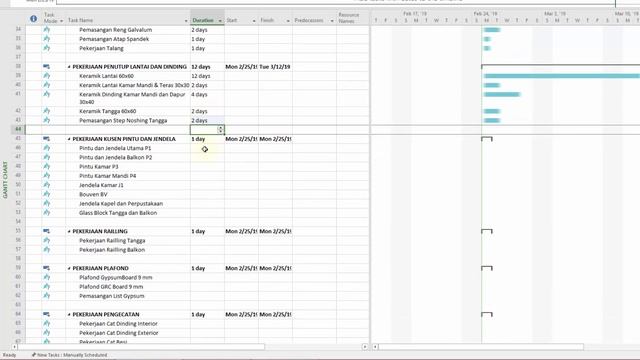Click the Gantt bar for Pemasangan Reng Galvalum

[492, 30]
